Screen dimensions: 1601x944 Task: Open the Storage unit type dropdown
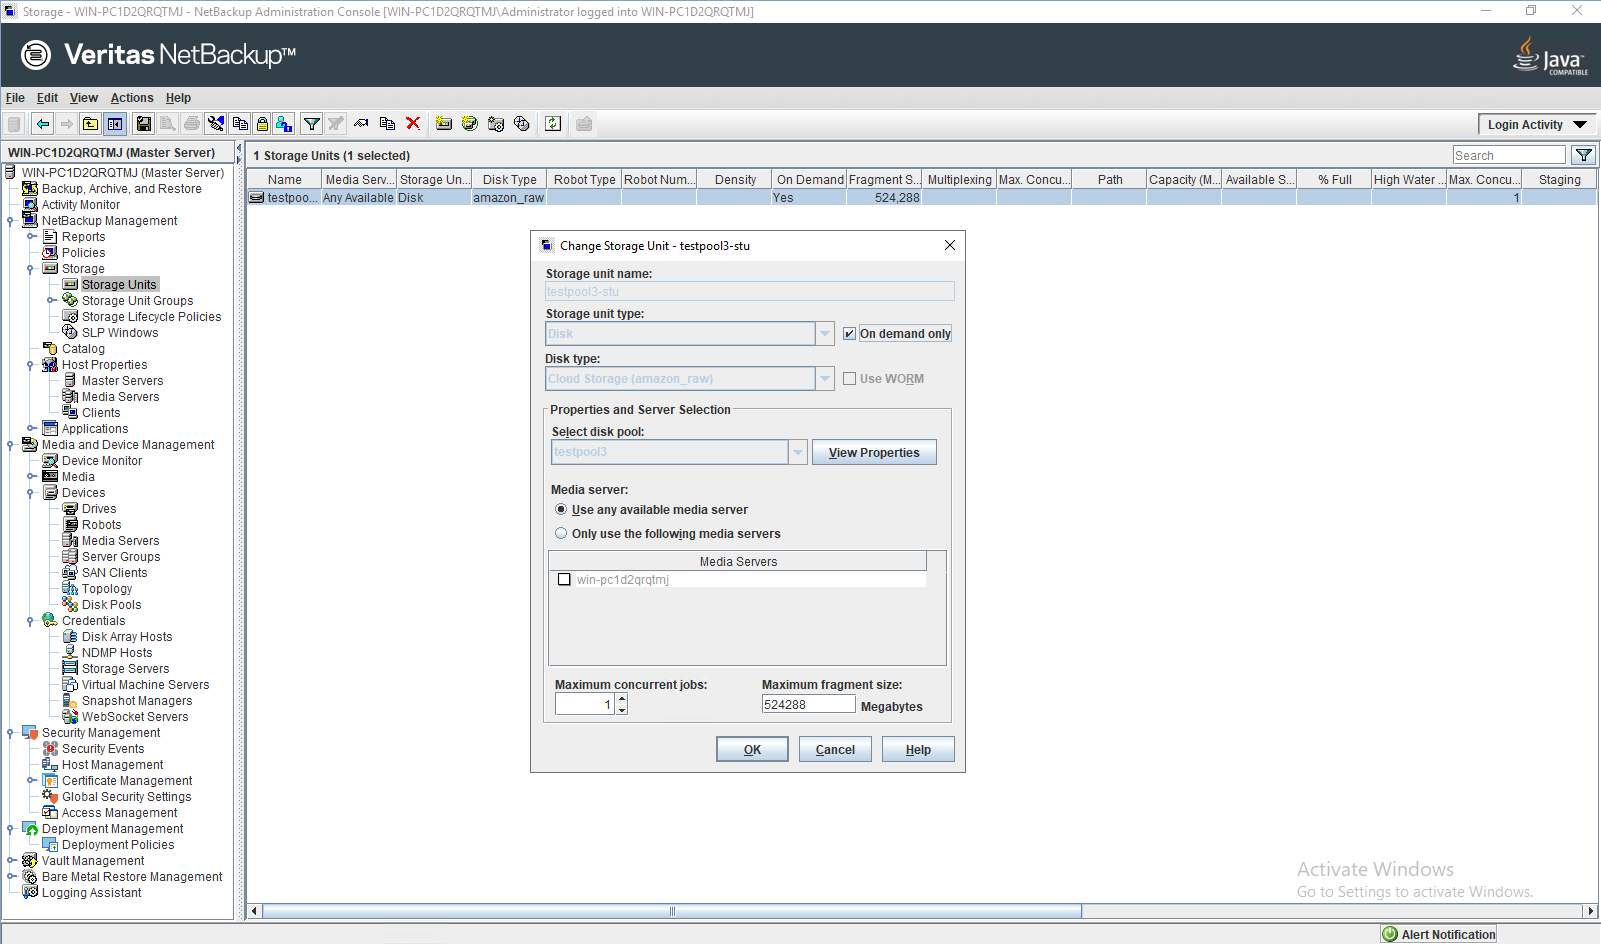pos(825,334)
